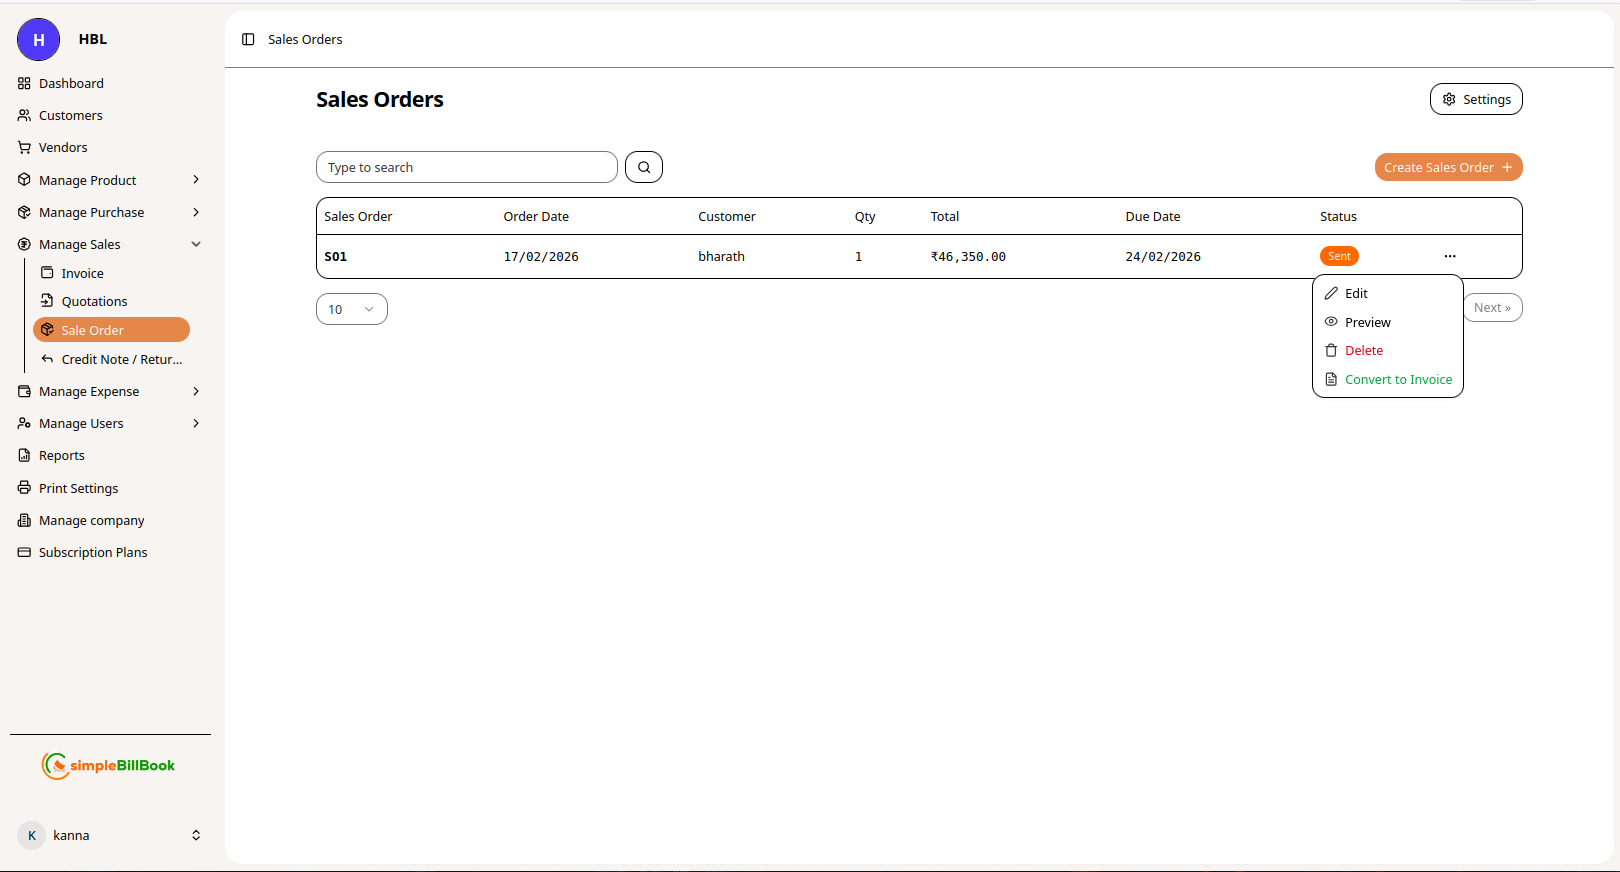Viewport: 1620px width, 872px height.
Task: Choose Convert to Invoice menu option
Action: 1397,379
